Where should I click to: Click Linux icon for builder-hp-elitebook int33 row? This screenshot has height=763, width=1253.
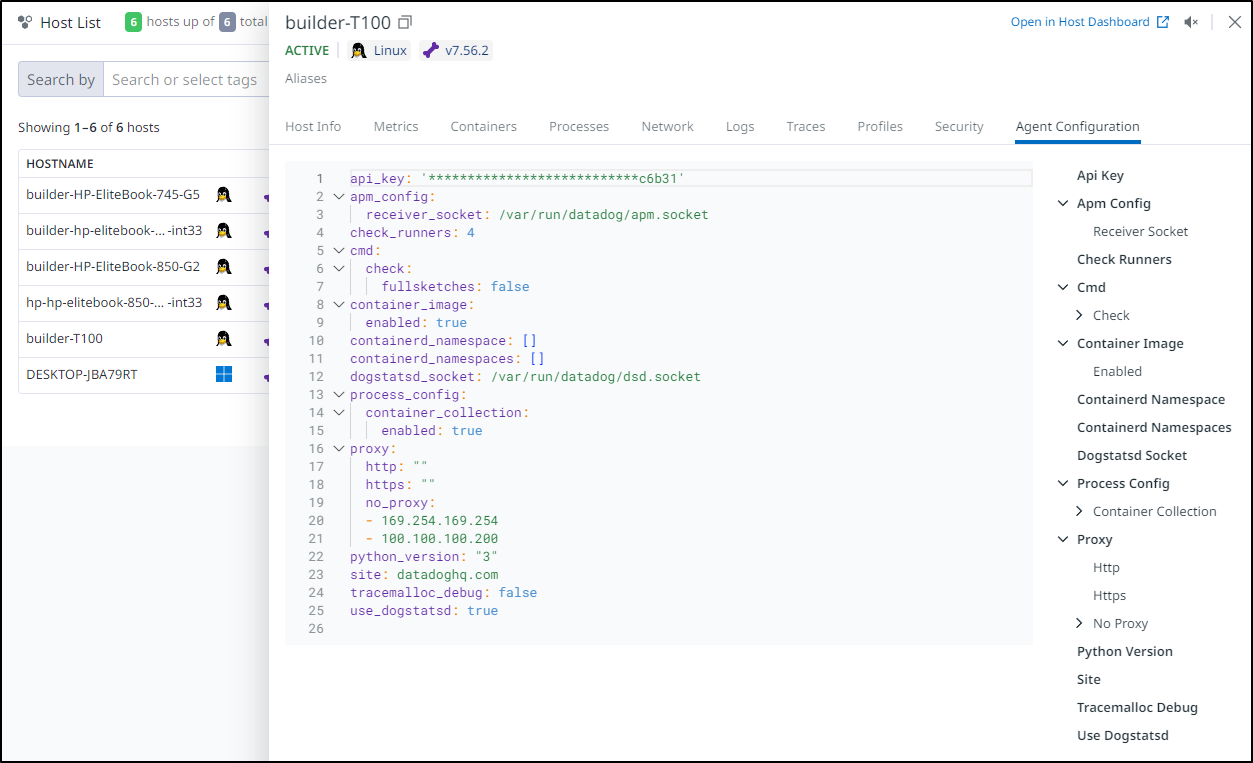tap(224, 231)
